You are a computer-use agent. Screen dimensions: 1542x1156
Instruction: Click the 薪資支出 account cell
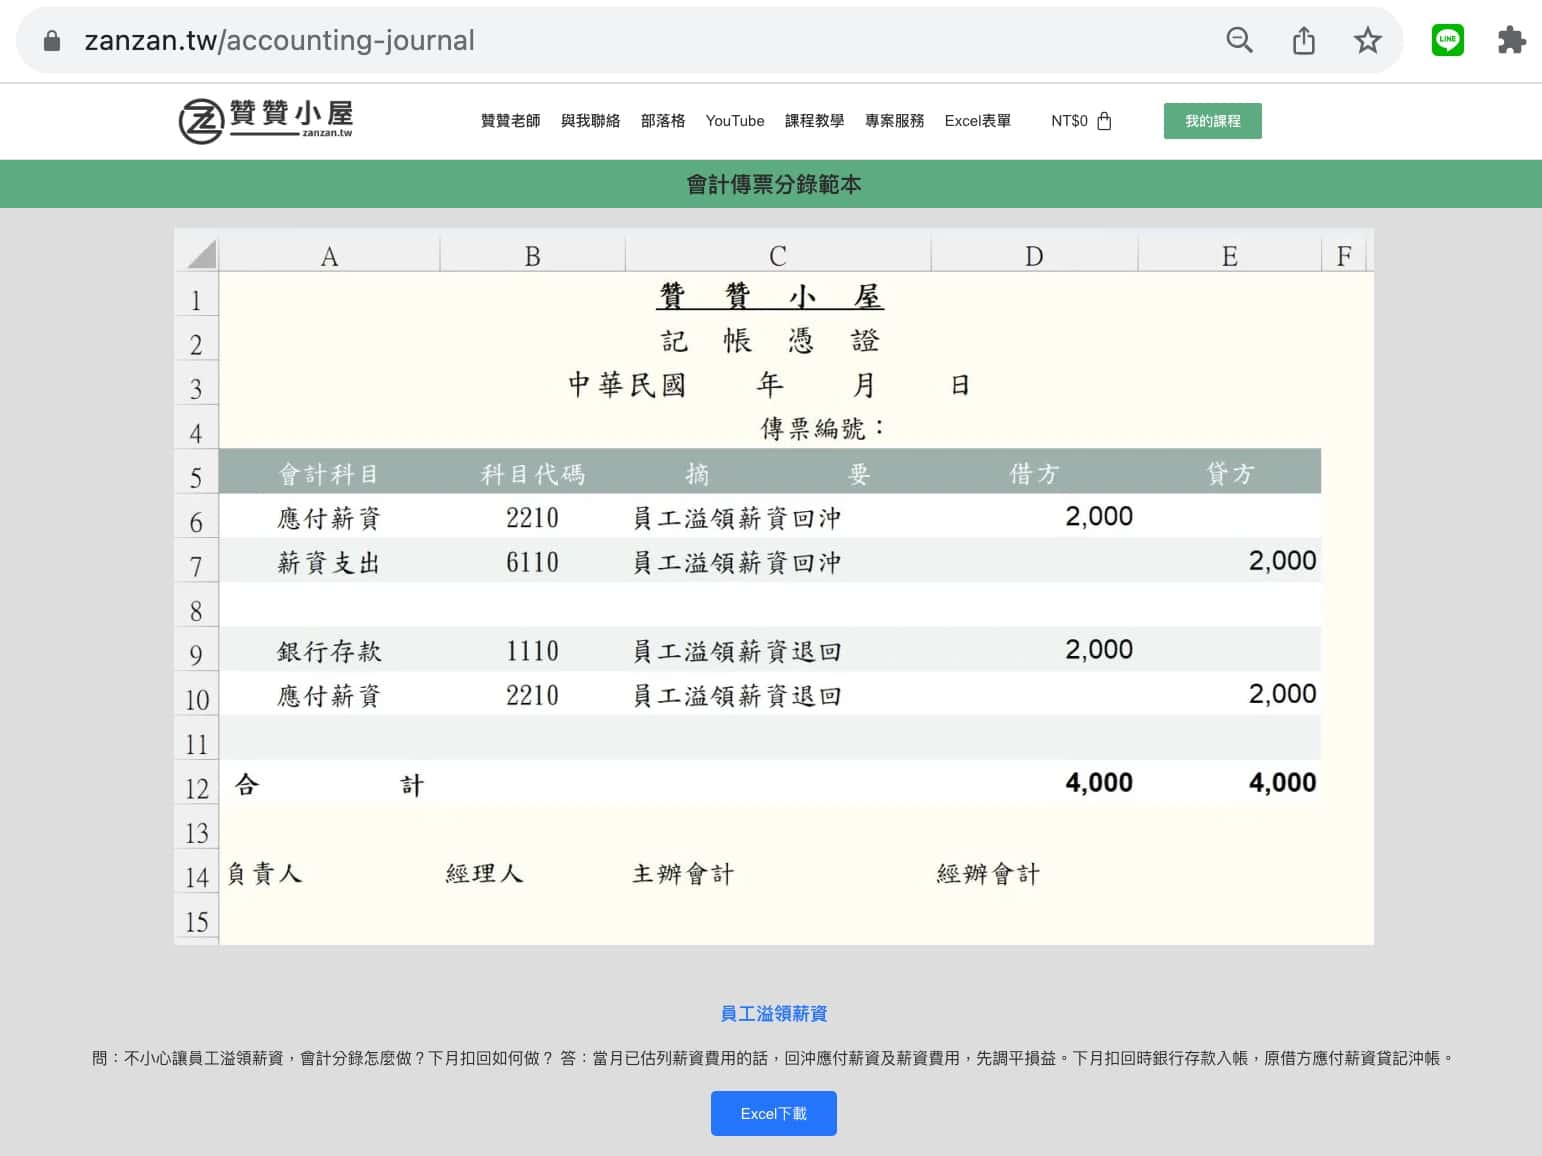tap(329, 562)
